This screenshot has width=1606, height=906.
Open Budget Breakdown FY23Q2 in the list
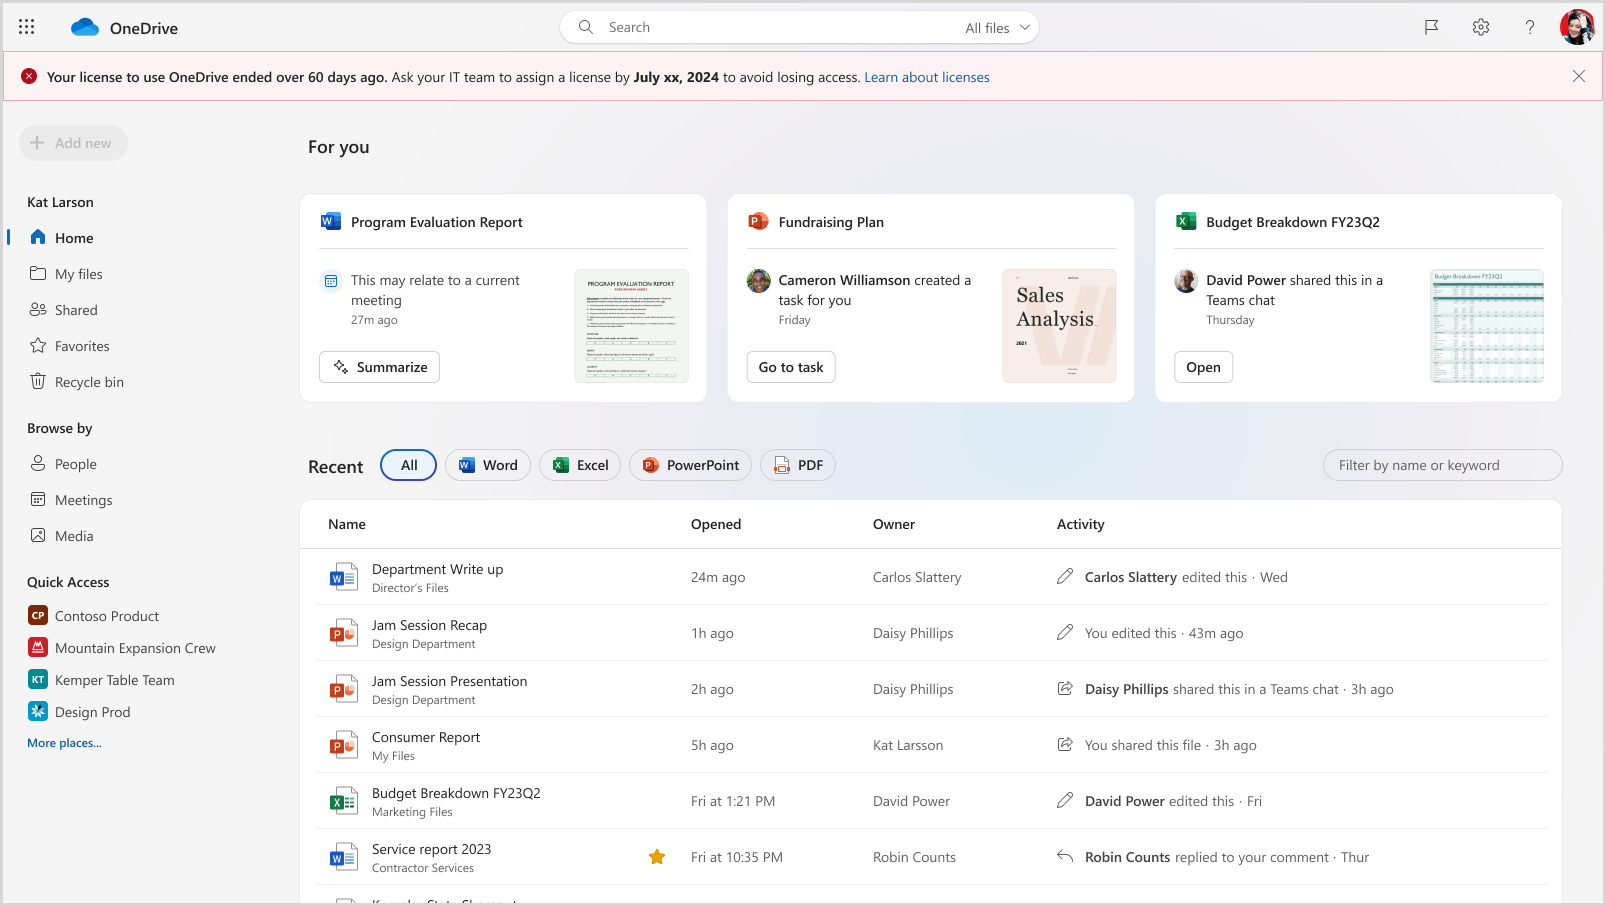[456, 793]
